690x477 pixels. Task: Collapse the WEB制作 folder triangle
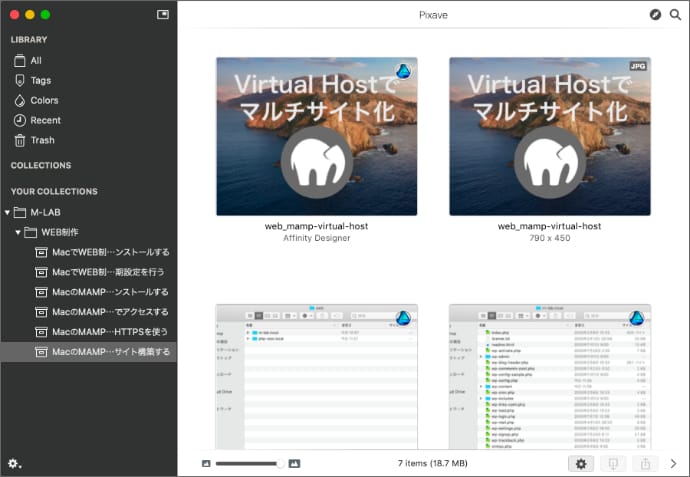pos(18,232)
